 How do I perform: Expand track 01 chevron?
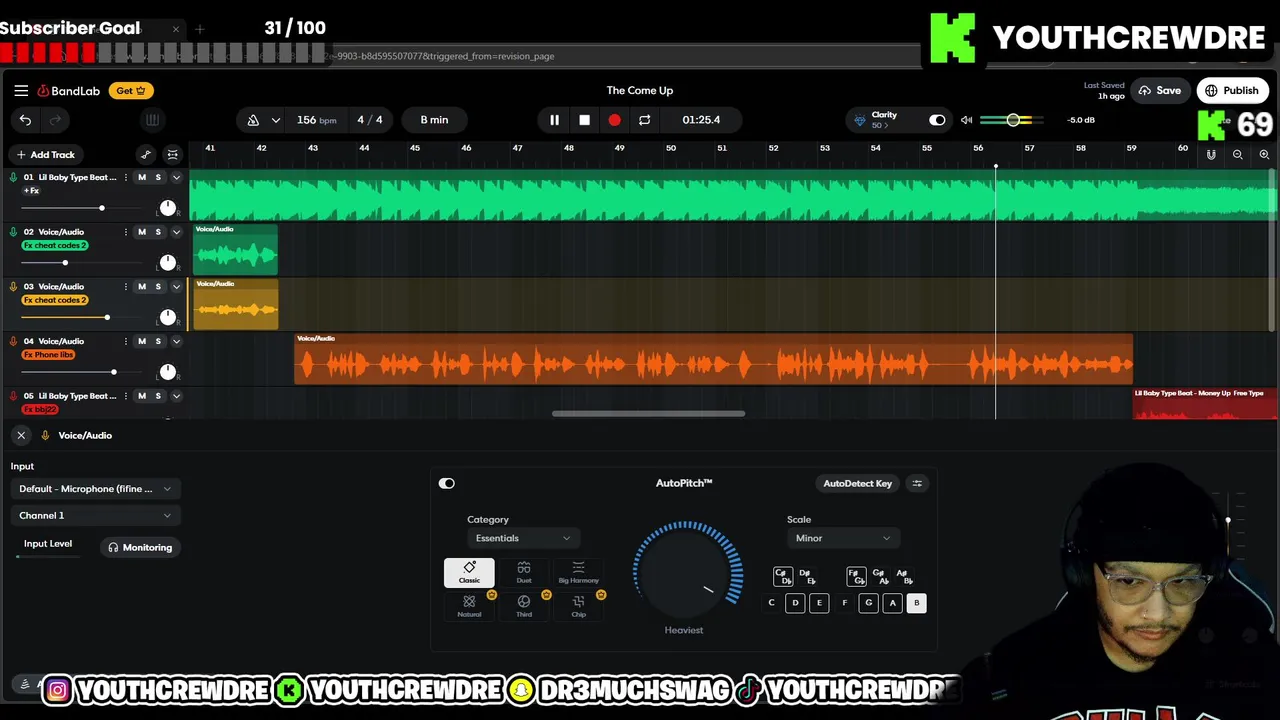click(176, 178)
